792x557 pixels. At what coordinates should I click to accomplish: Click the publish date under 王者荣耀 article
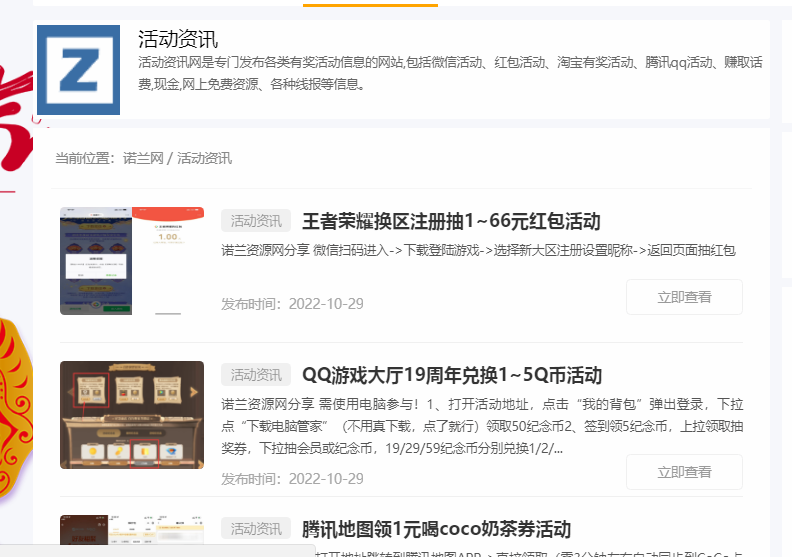292,304
